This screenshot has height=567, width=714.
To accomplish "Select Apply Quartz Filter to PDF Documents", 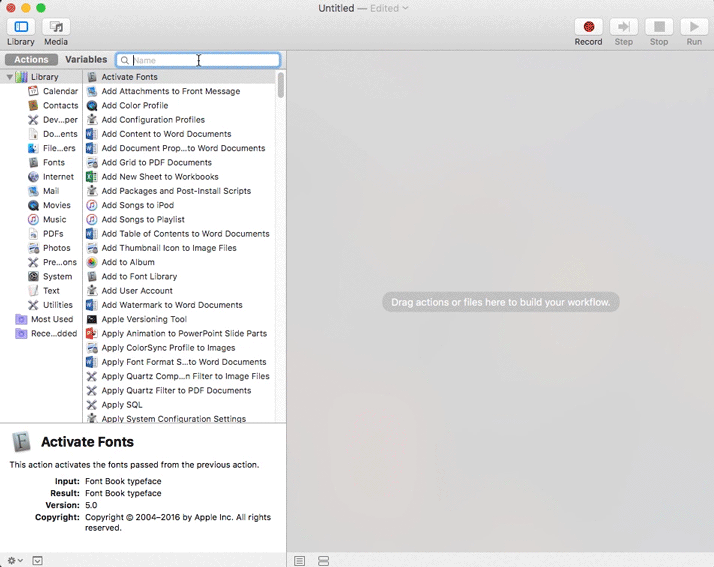I will (x=180, y=390).
